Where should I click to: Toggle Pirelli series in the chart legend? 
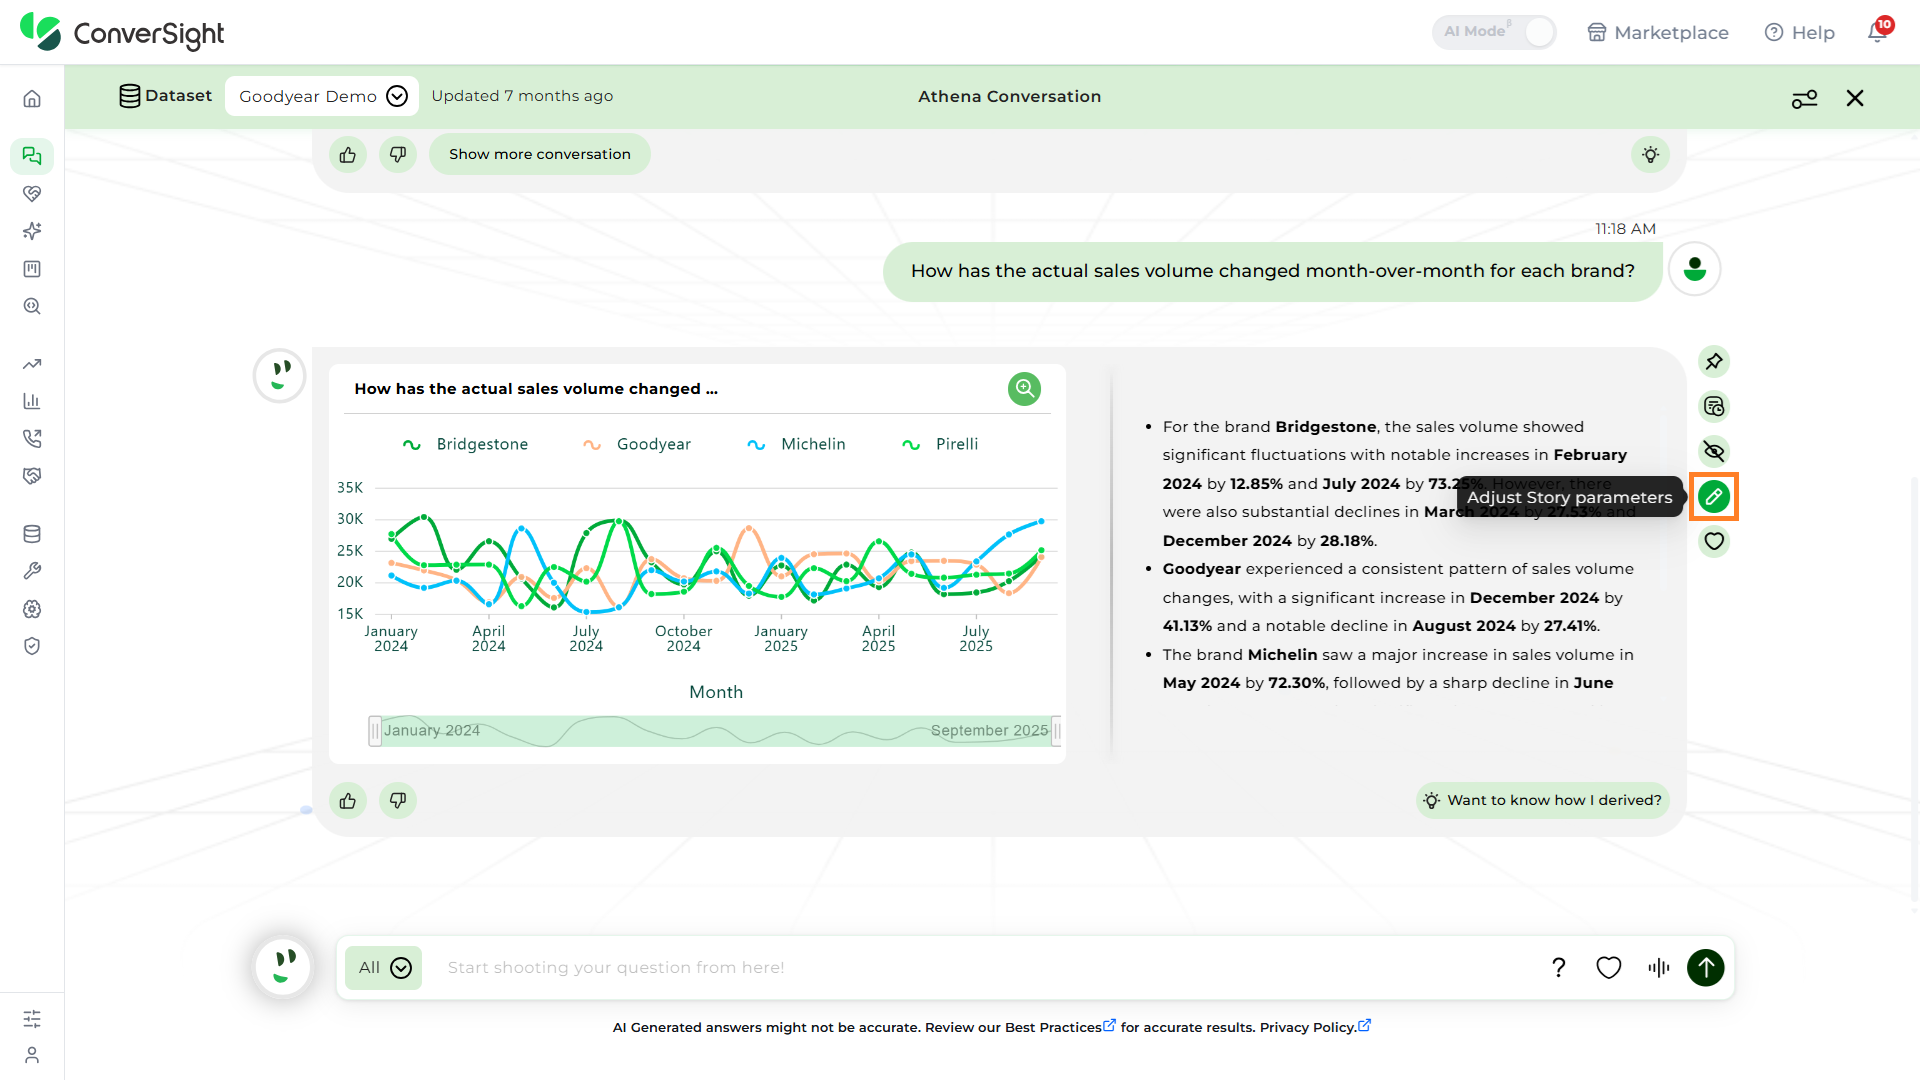(940, 444)
